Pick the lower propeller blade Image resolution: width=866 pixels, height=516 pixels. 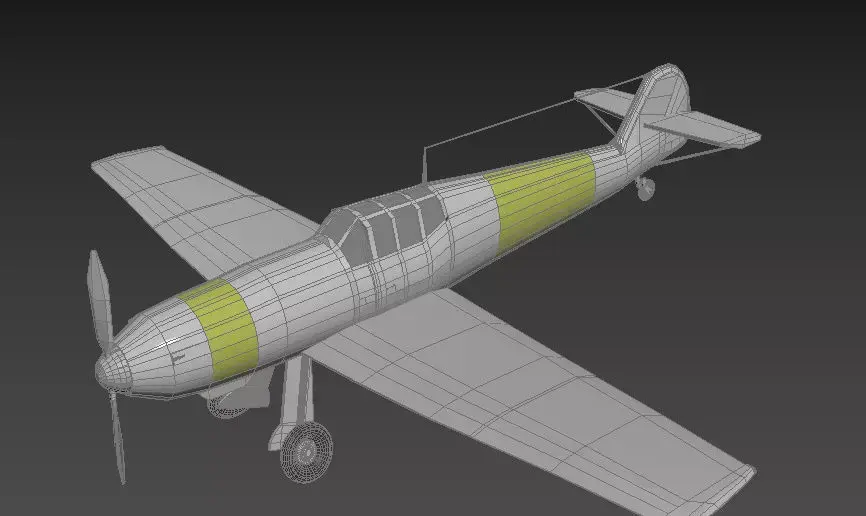pos(117,436)
